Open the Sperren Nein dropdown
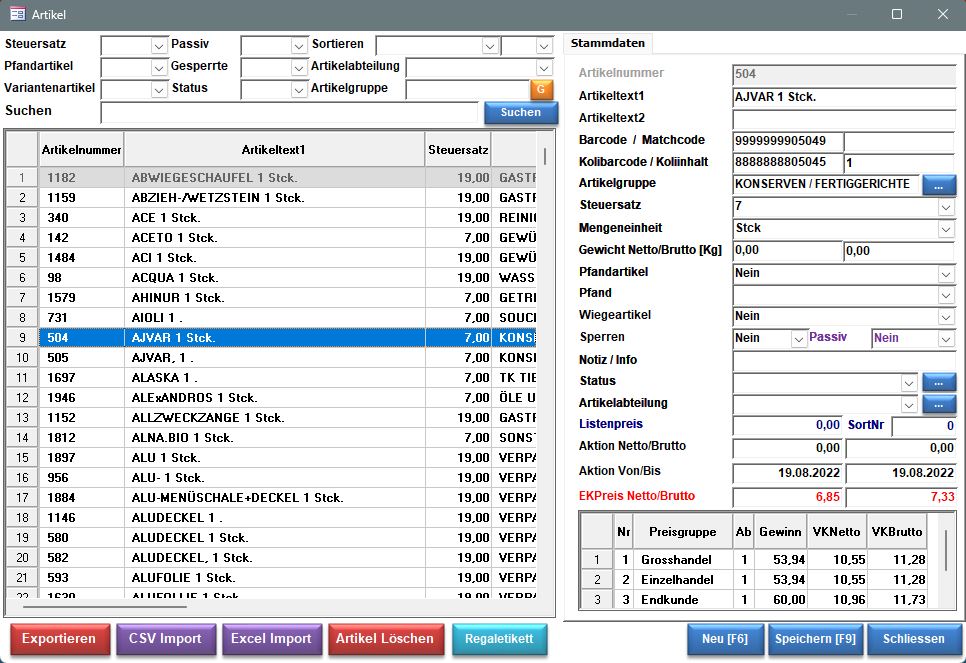 pyautogui.click(x=798, y=339)
